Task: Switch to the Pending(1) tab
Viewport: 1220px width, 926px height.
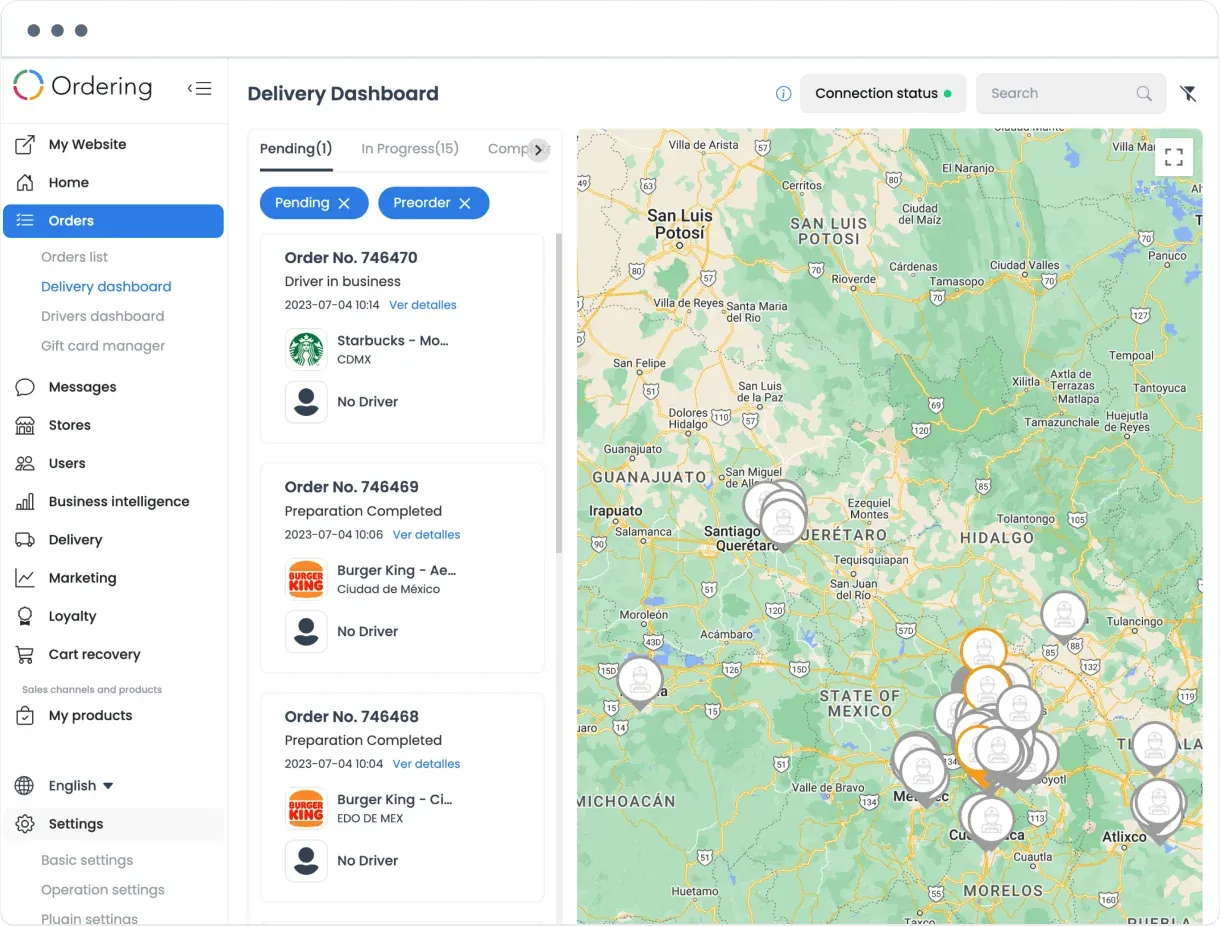Action: tap(296, 149)
